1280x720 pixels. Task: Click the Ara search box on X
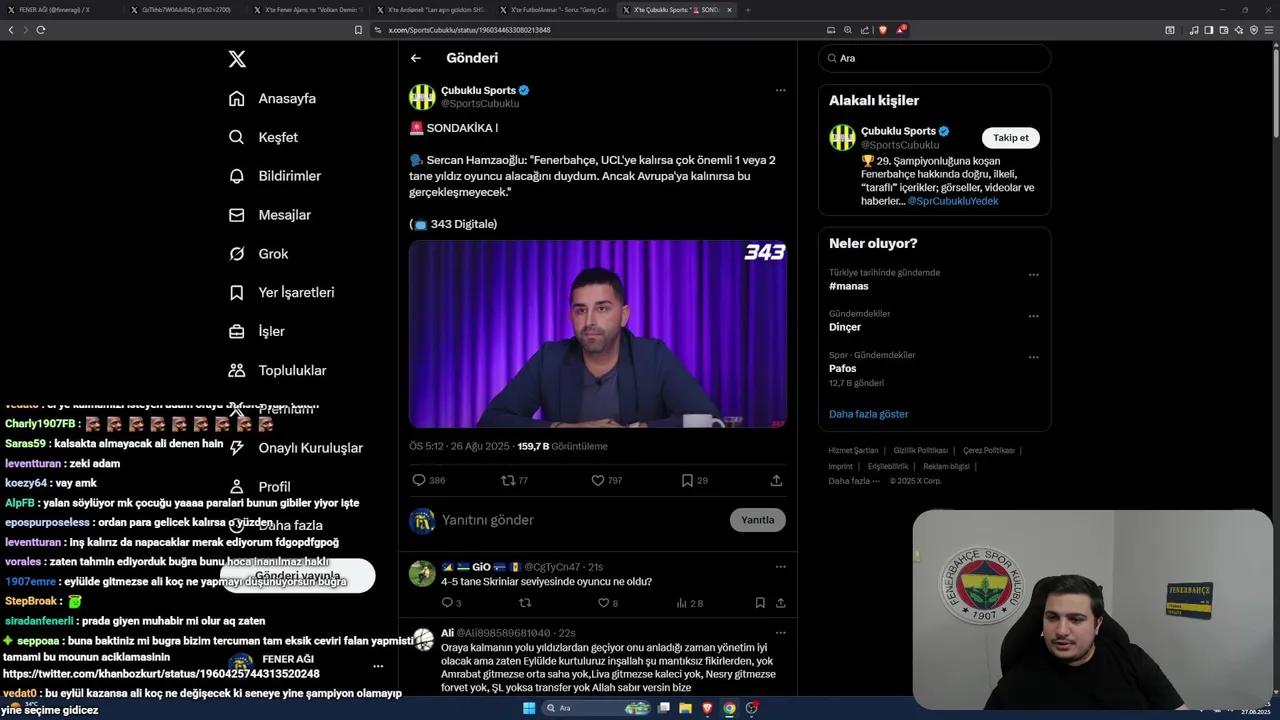pyautogui.click(x=935, y=58)
